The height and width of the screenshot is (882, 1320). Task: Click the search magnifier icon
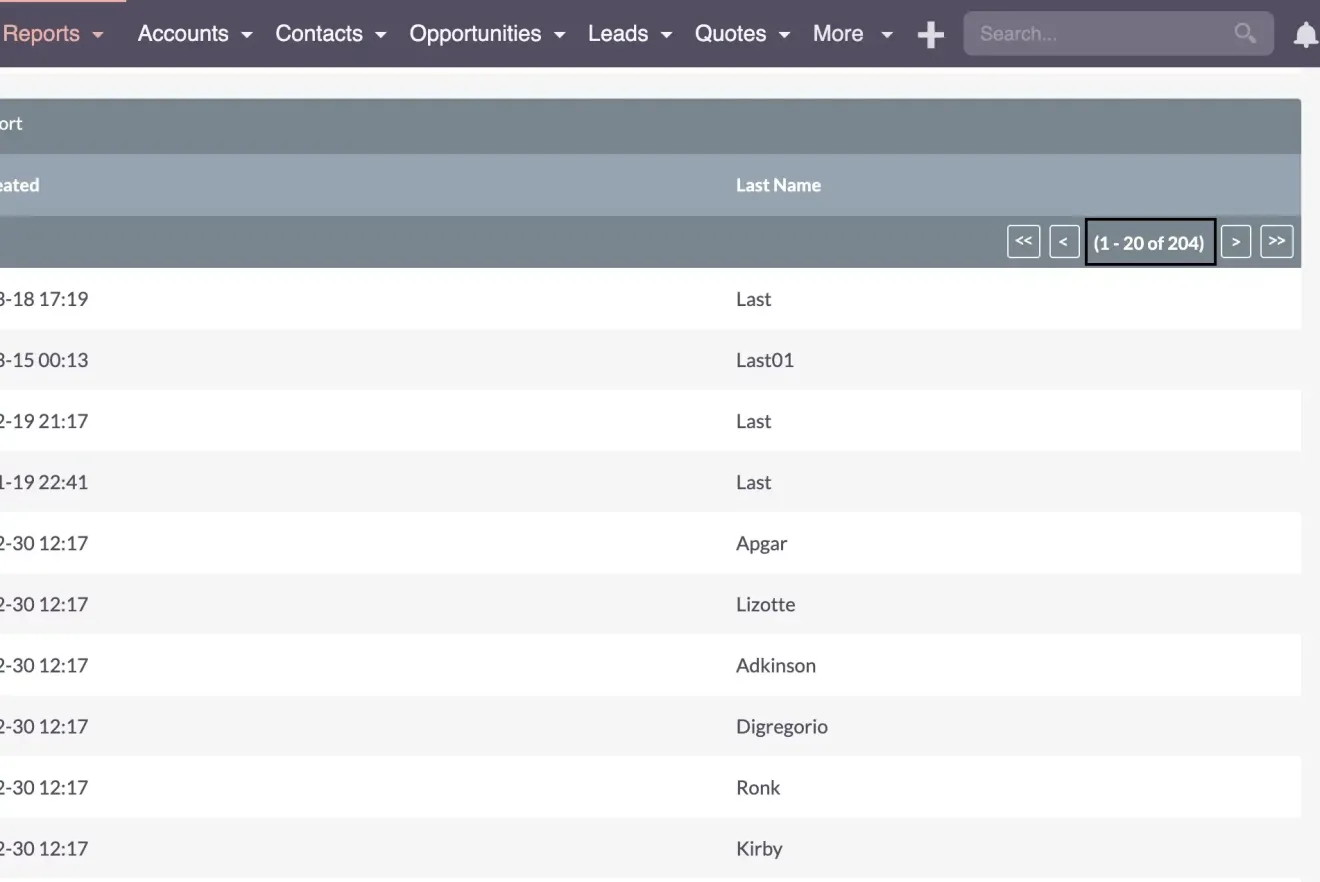click(1245, 33)
